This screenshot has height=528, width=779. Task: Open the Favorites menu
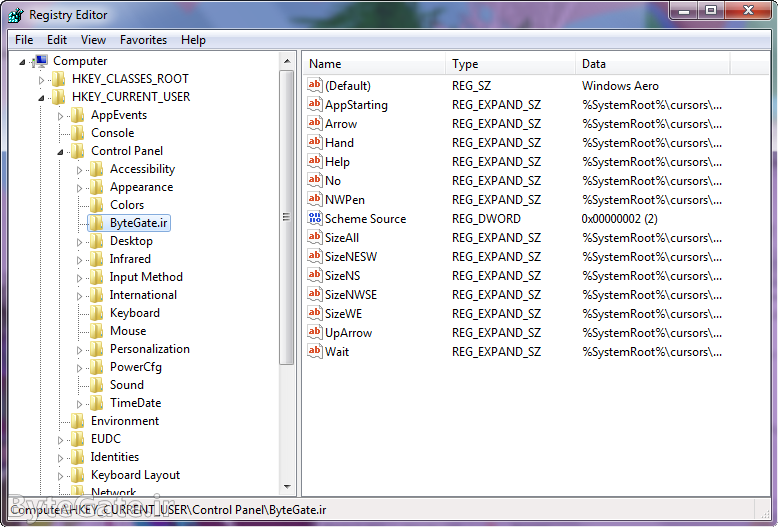coord(143,40)
